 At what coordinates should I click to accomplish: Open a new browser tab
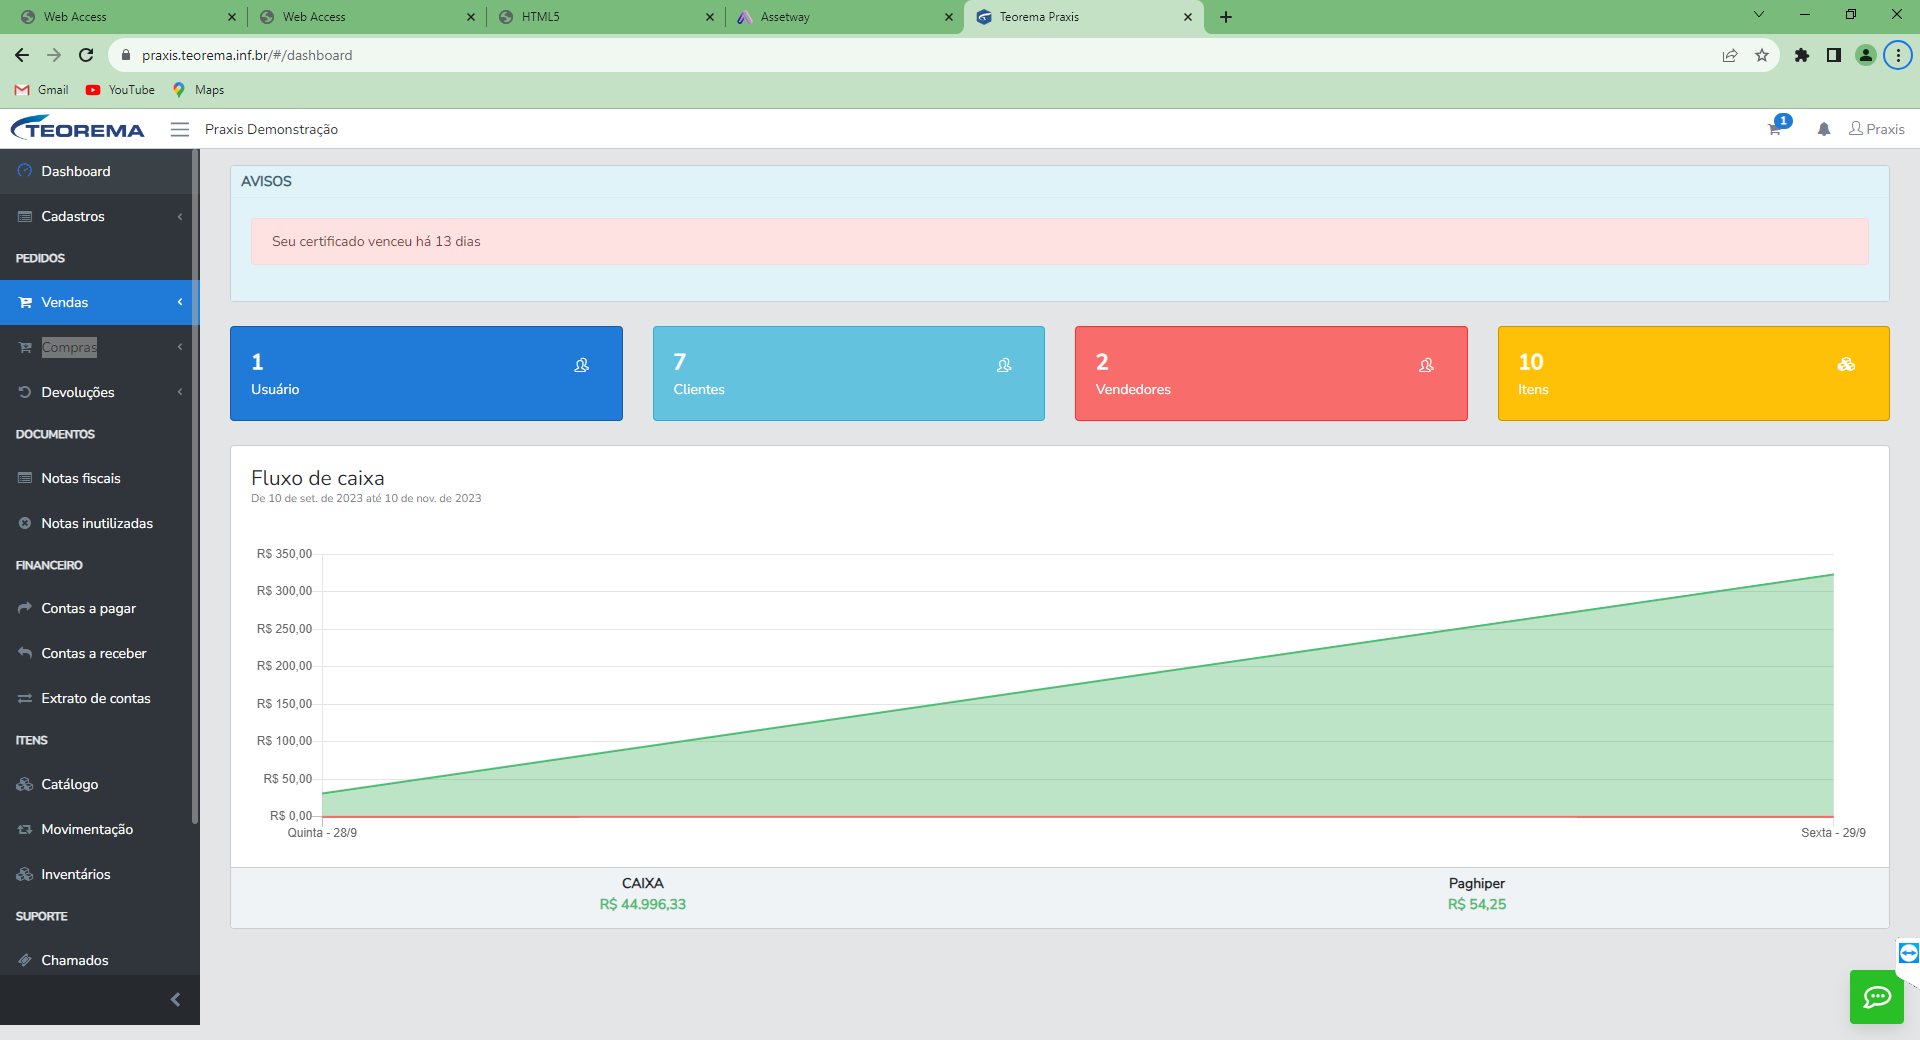[x=1226, y=17]
